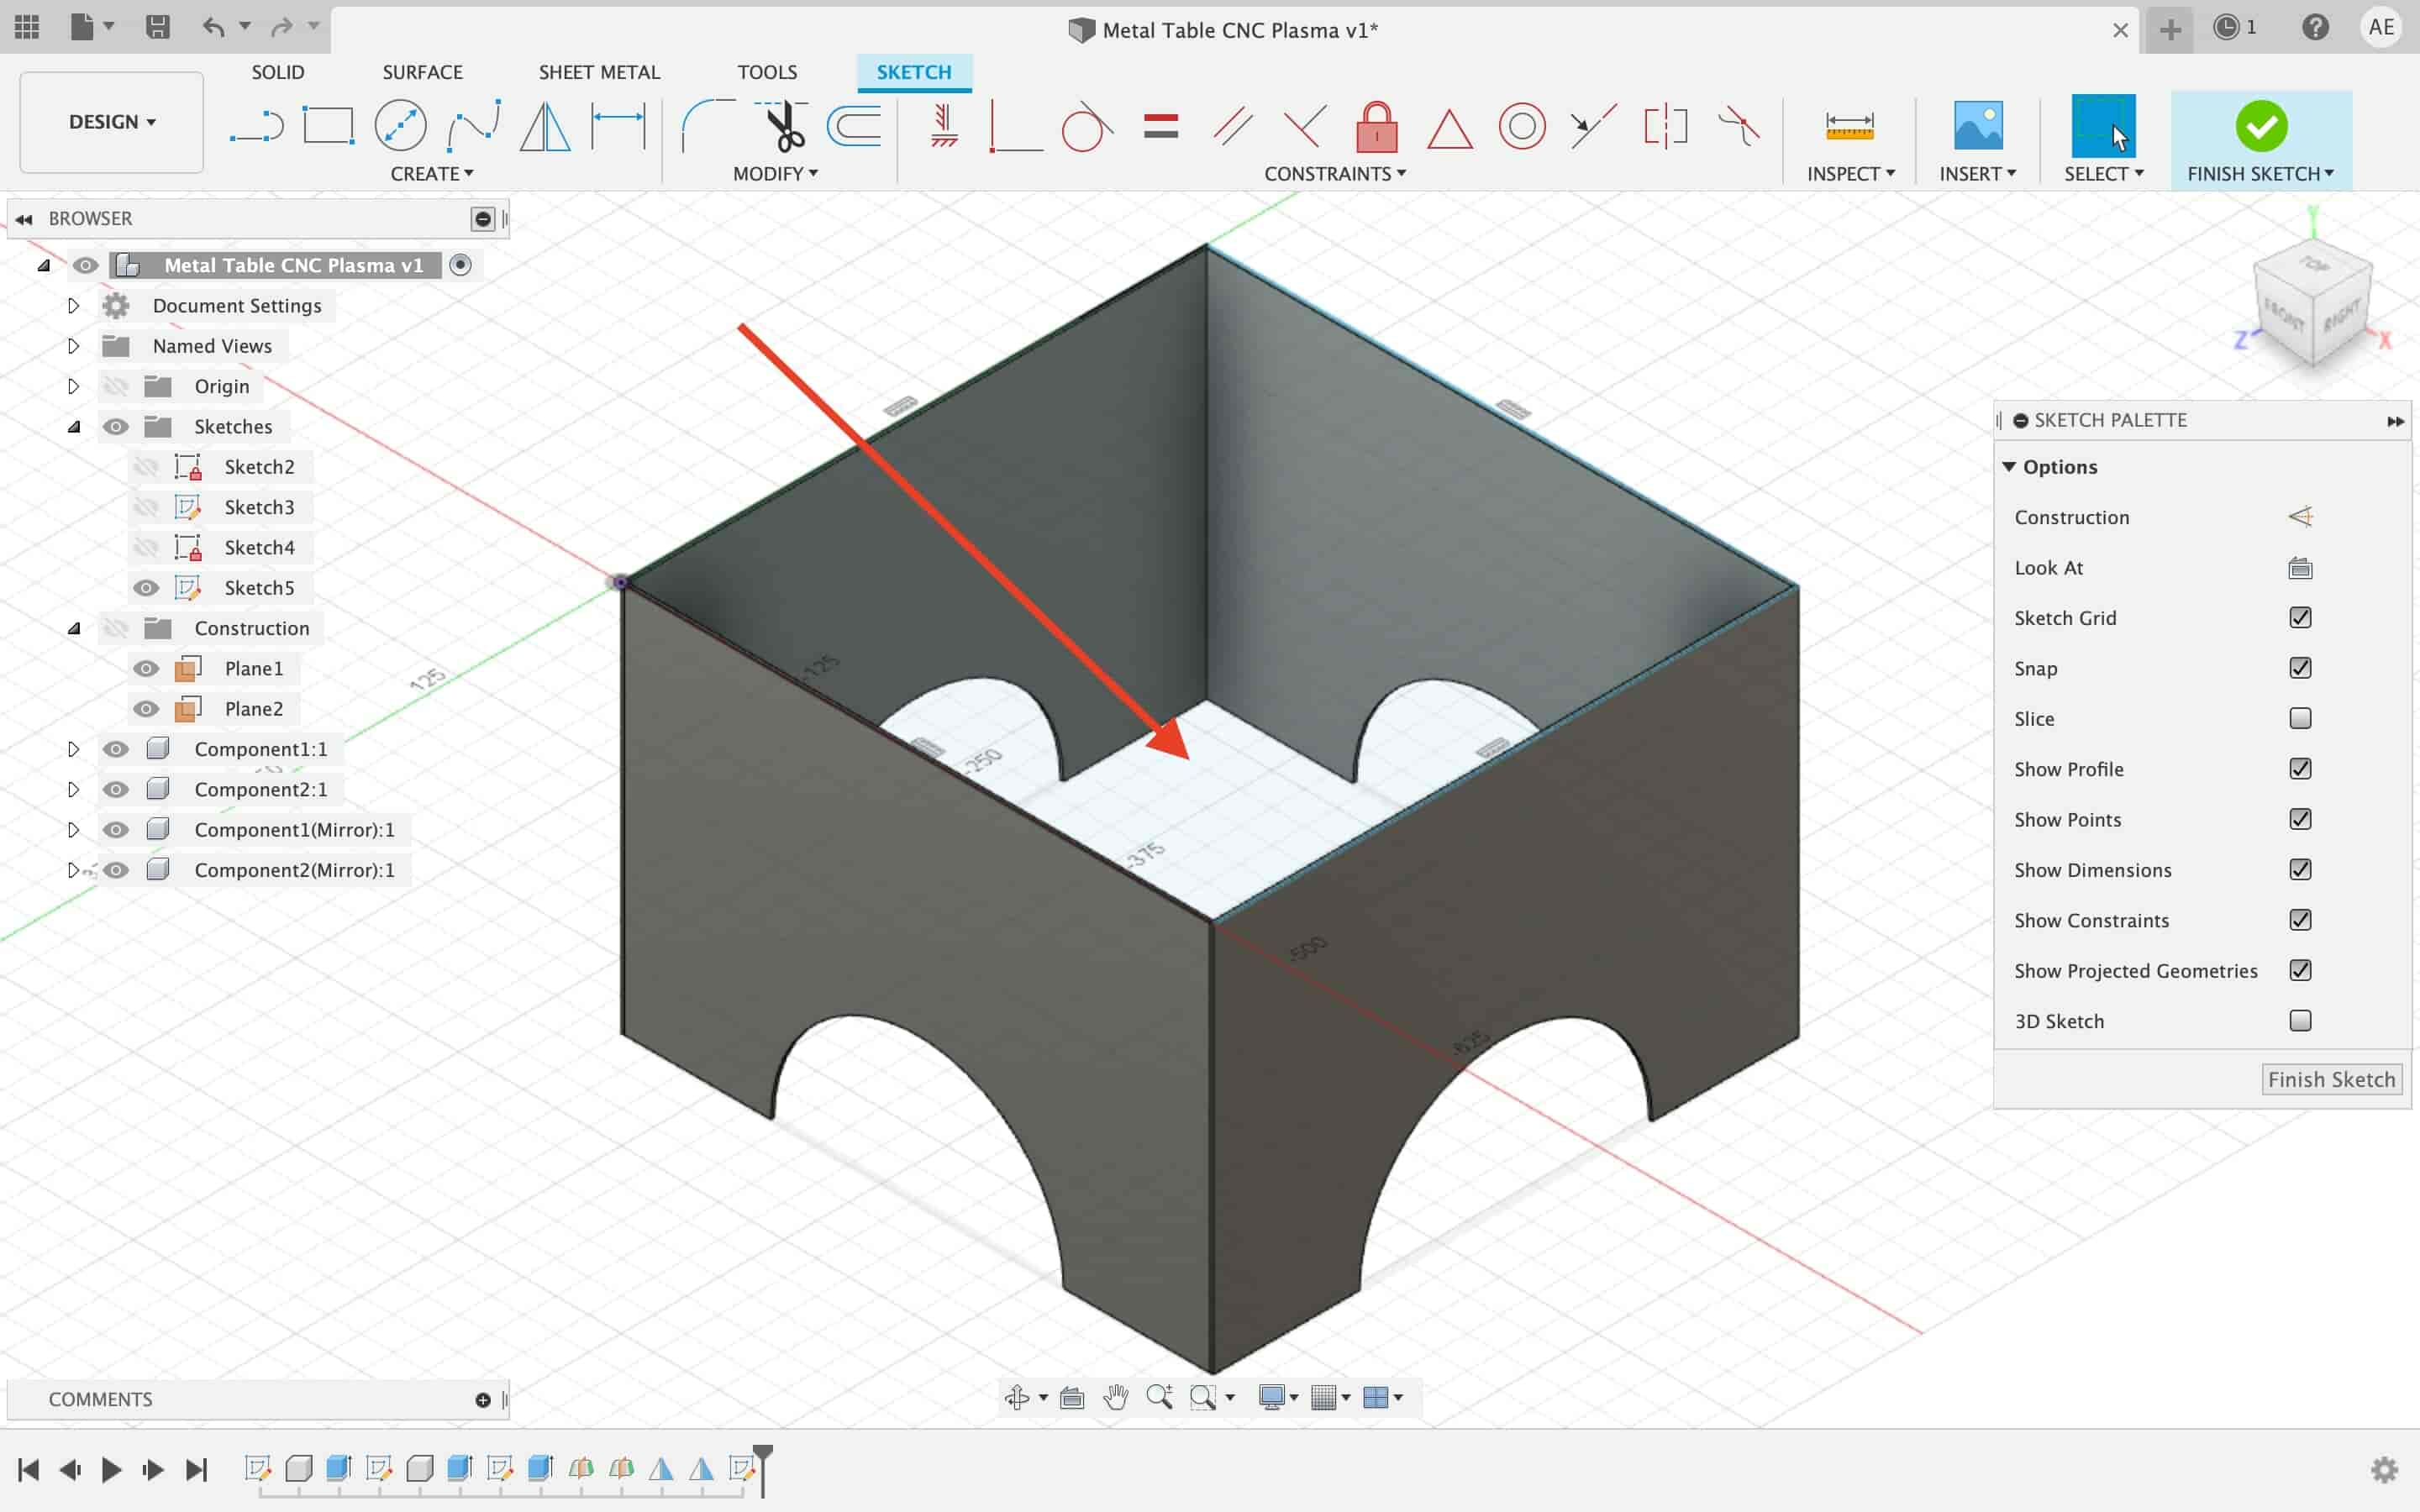Apply the Tangent constraint

pos(1087,126)
